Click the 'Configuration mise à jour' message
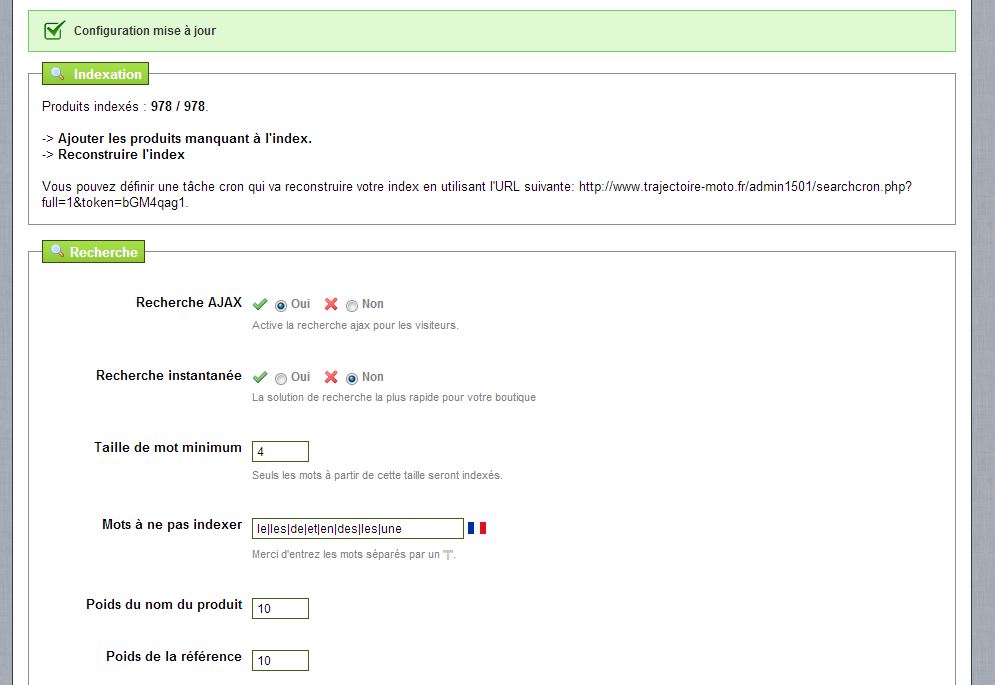The height and width of the screenshot is (685, 995). pyautogui.click(x=145, y=30)
